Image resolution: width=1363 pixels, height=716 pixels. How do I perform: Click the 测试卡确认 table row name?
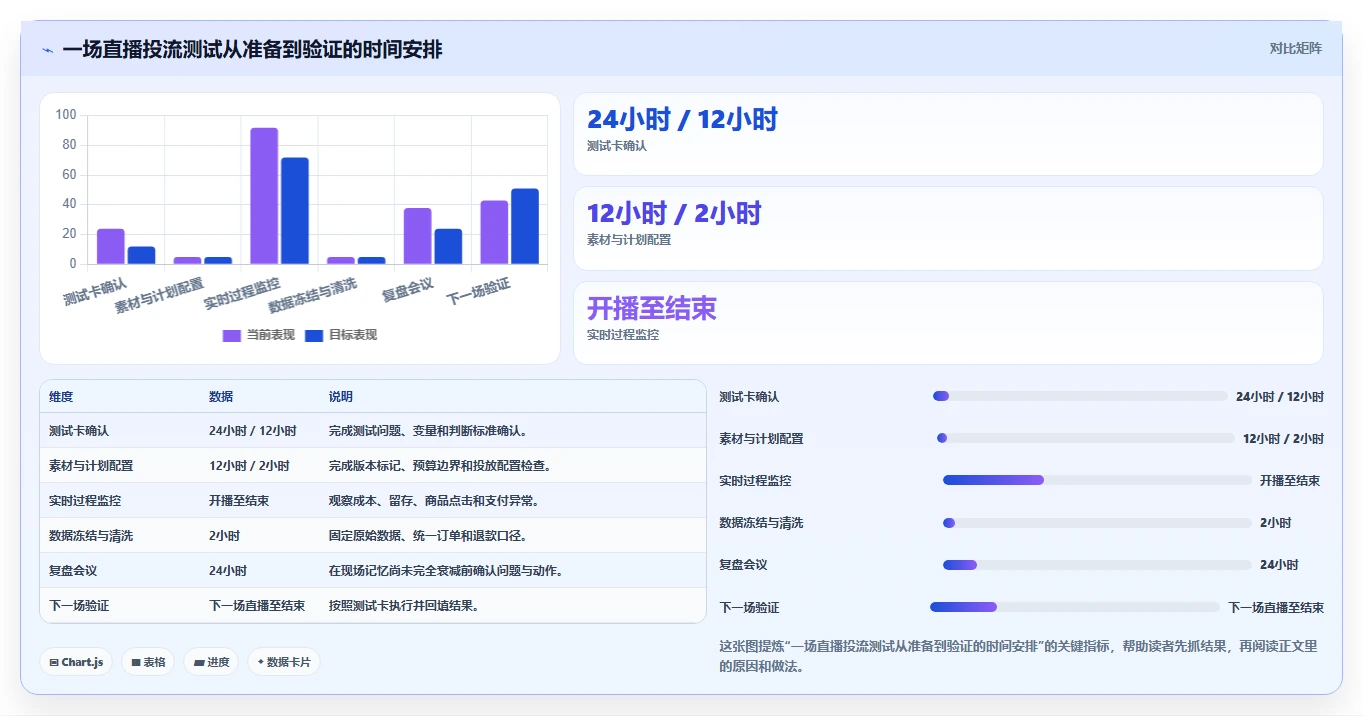tap(79, 431)
